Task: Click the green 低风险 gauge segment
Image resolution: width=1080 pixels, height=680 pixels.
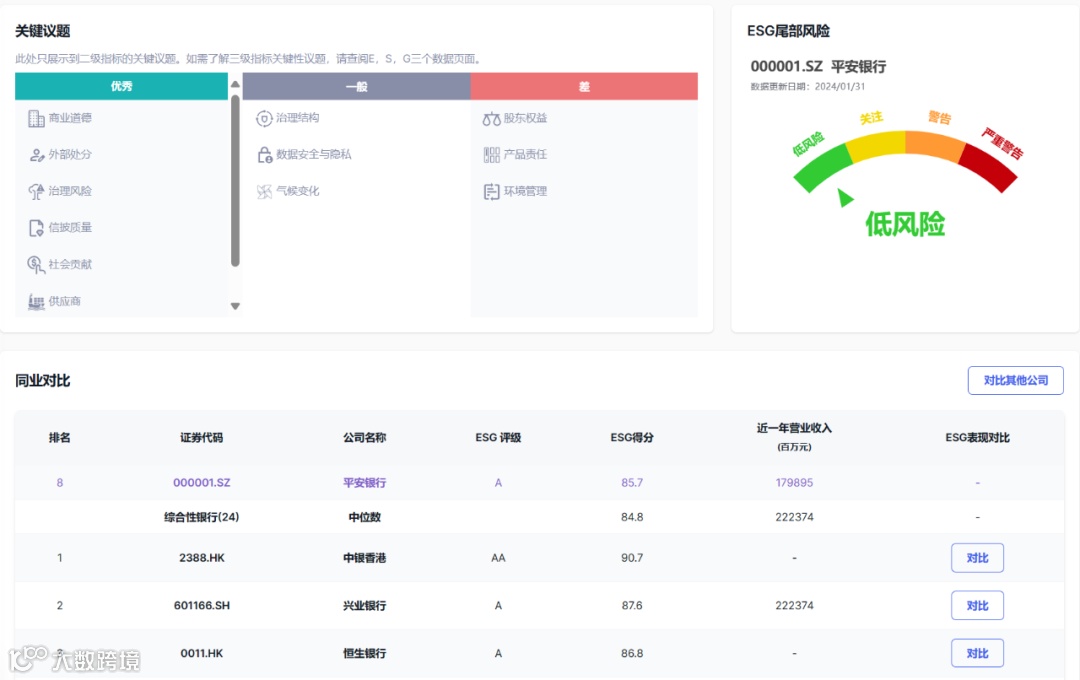Action: click(822, 167)
